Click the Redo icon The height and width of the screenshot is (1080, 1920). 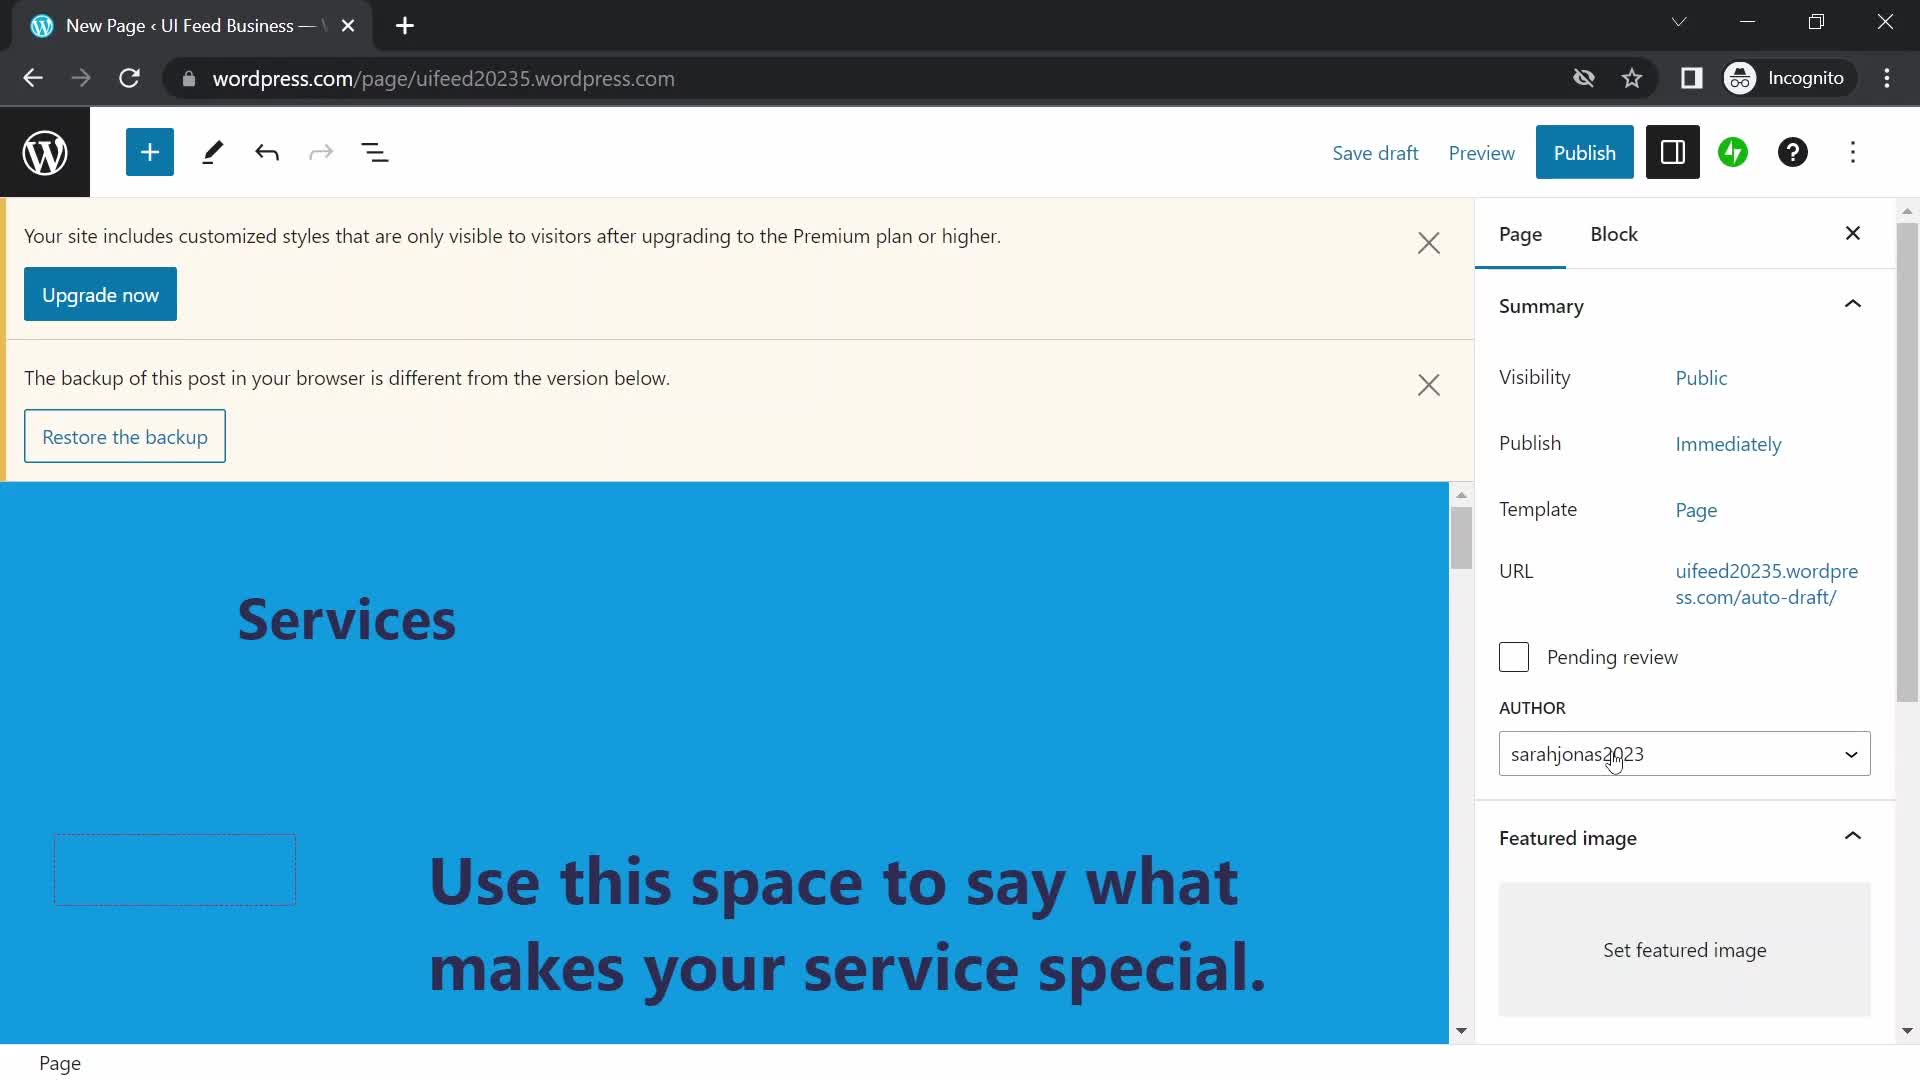[x=319, y=152]
